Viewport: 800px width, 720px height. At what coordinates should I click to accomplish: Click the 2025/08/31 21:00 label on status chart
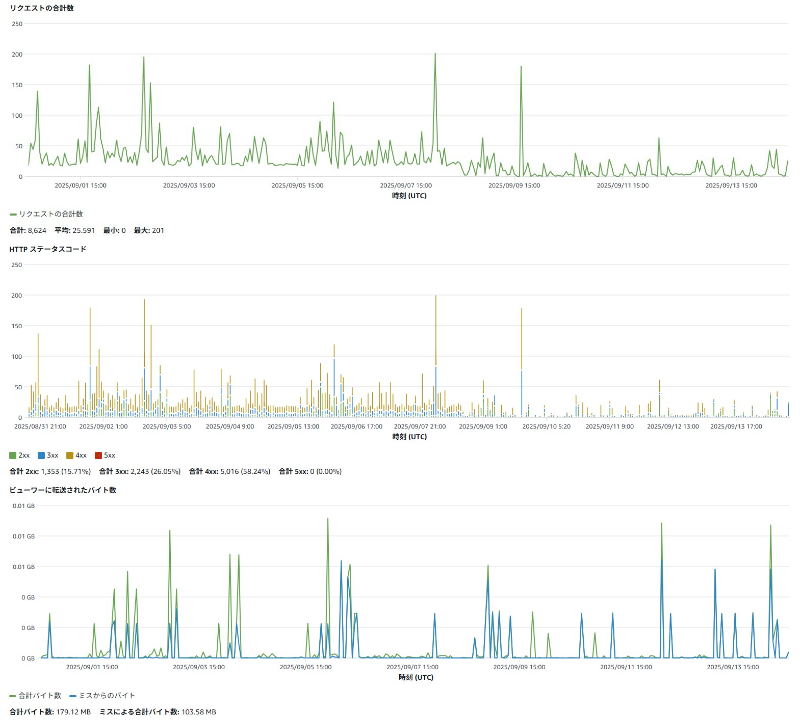[40, 426]
